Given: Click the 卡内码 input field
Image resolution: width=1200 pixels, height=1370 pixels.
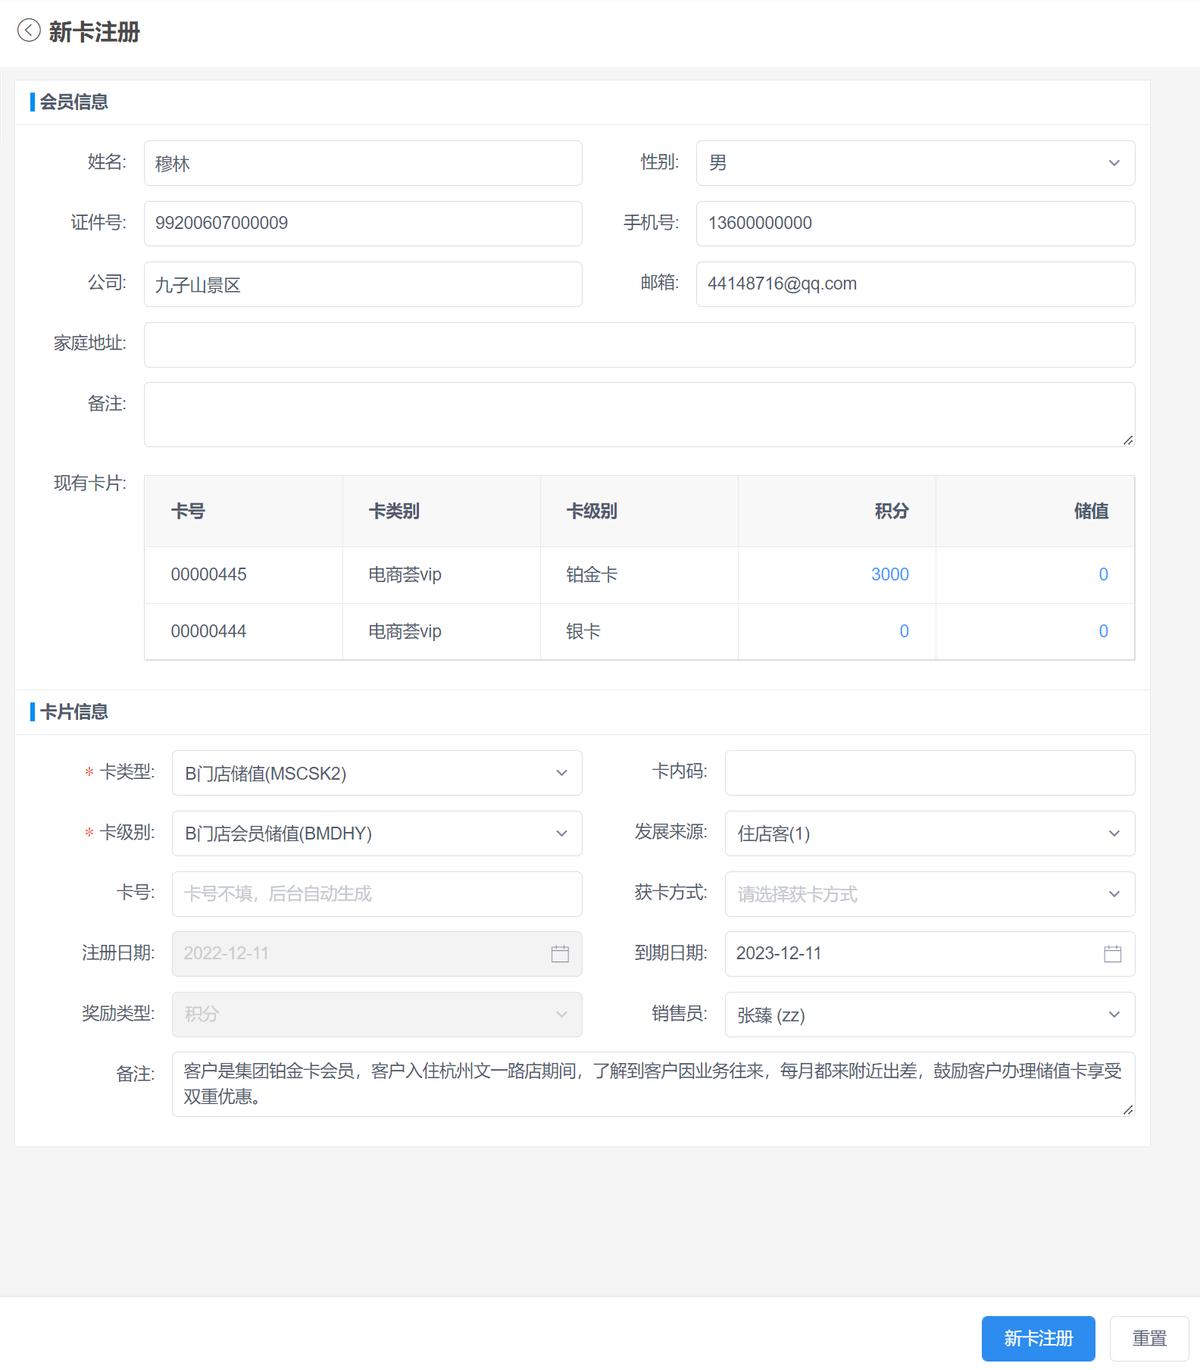Looking at the screenshot, I should point(929,772).
